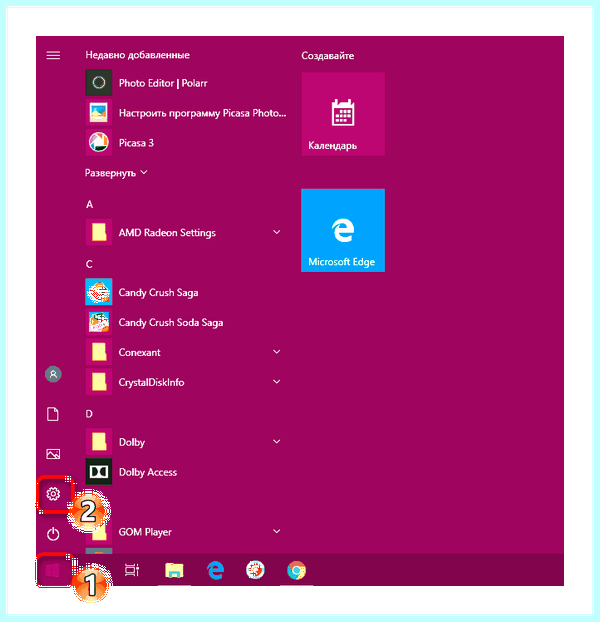Screen dimensions: 600x622
Task: Click the letter A section header
Action: [90, 204]
